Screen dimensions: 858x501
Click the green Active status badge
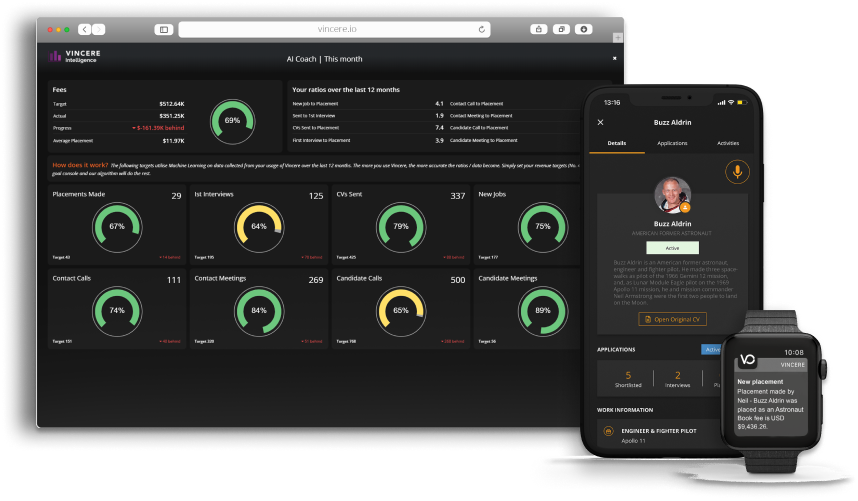pyautogui.click(x=671, y=246)
